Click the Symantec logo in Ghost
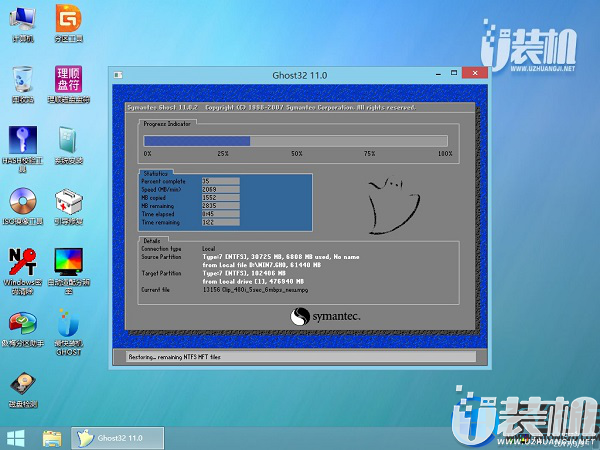 click(325, 316)
